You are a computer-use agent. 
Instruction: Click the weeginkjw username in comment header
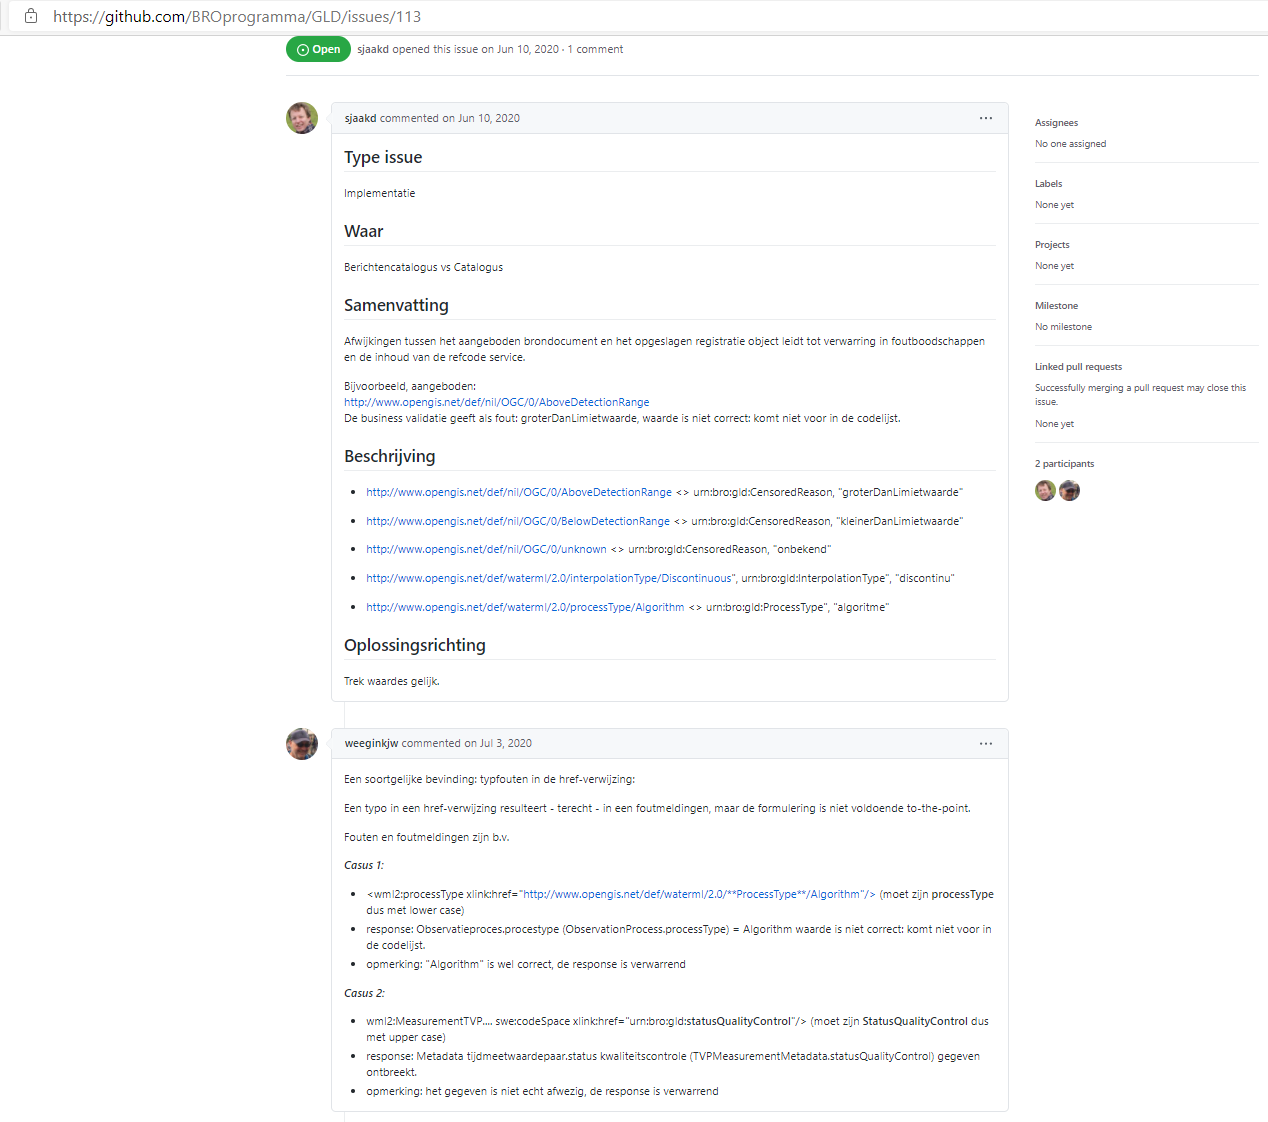[371, 743]
